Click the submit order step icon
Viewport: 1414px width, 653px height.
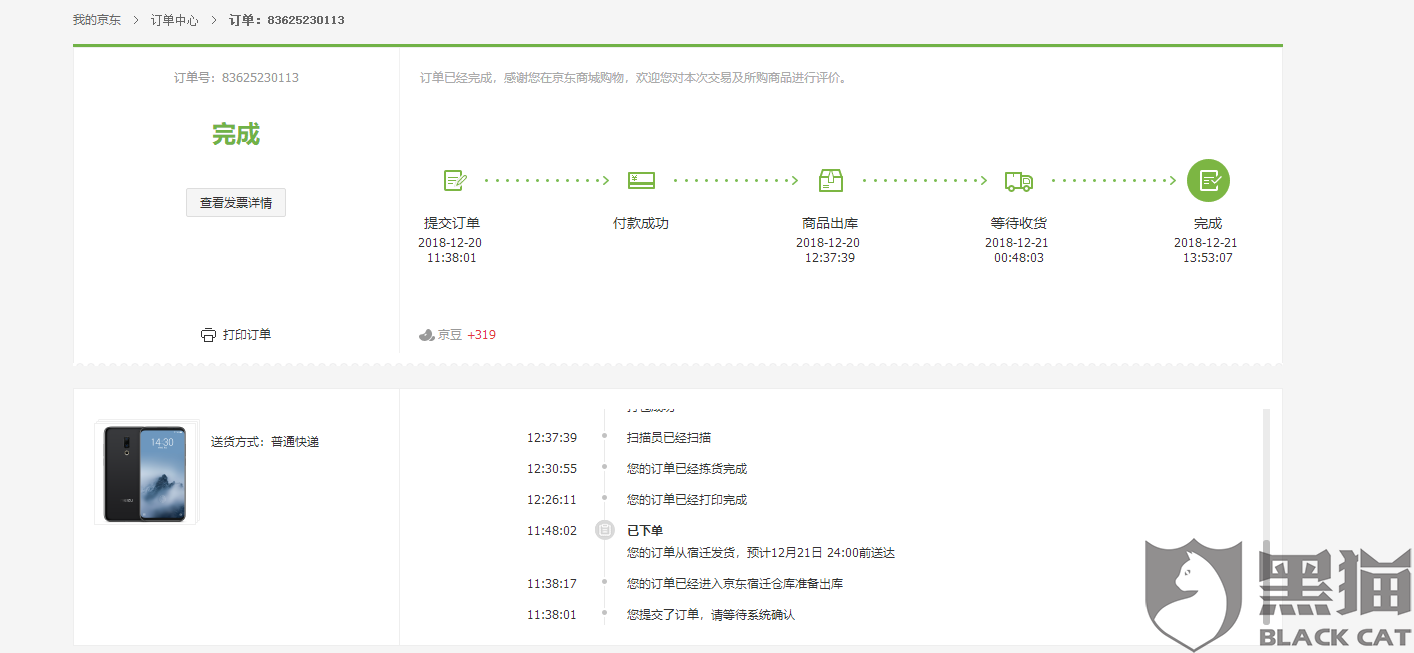point(455,181)
